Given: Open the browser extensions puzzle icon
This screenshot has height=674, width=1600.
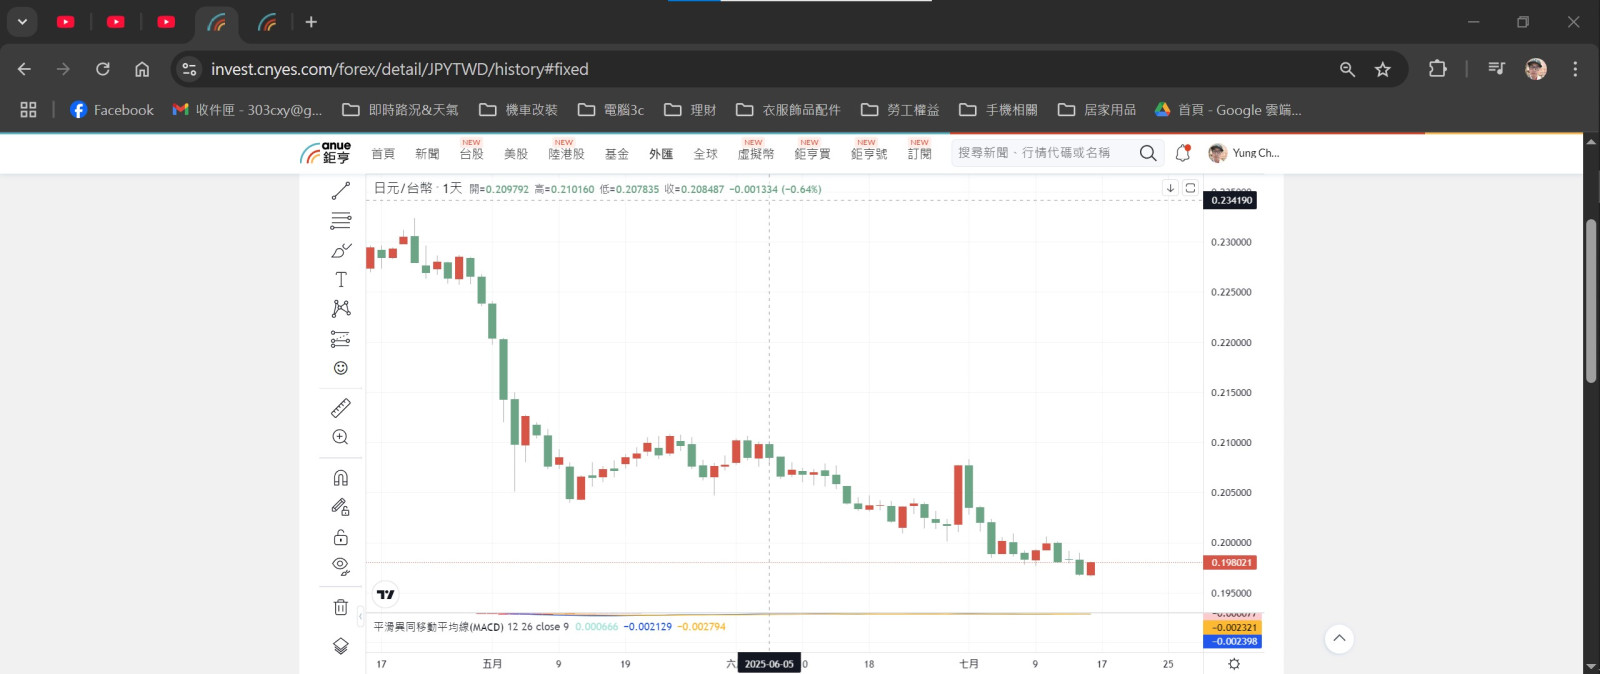Looking at the screenshot, I should (x=1438, y=69).
